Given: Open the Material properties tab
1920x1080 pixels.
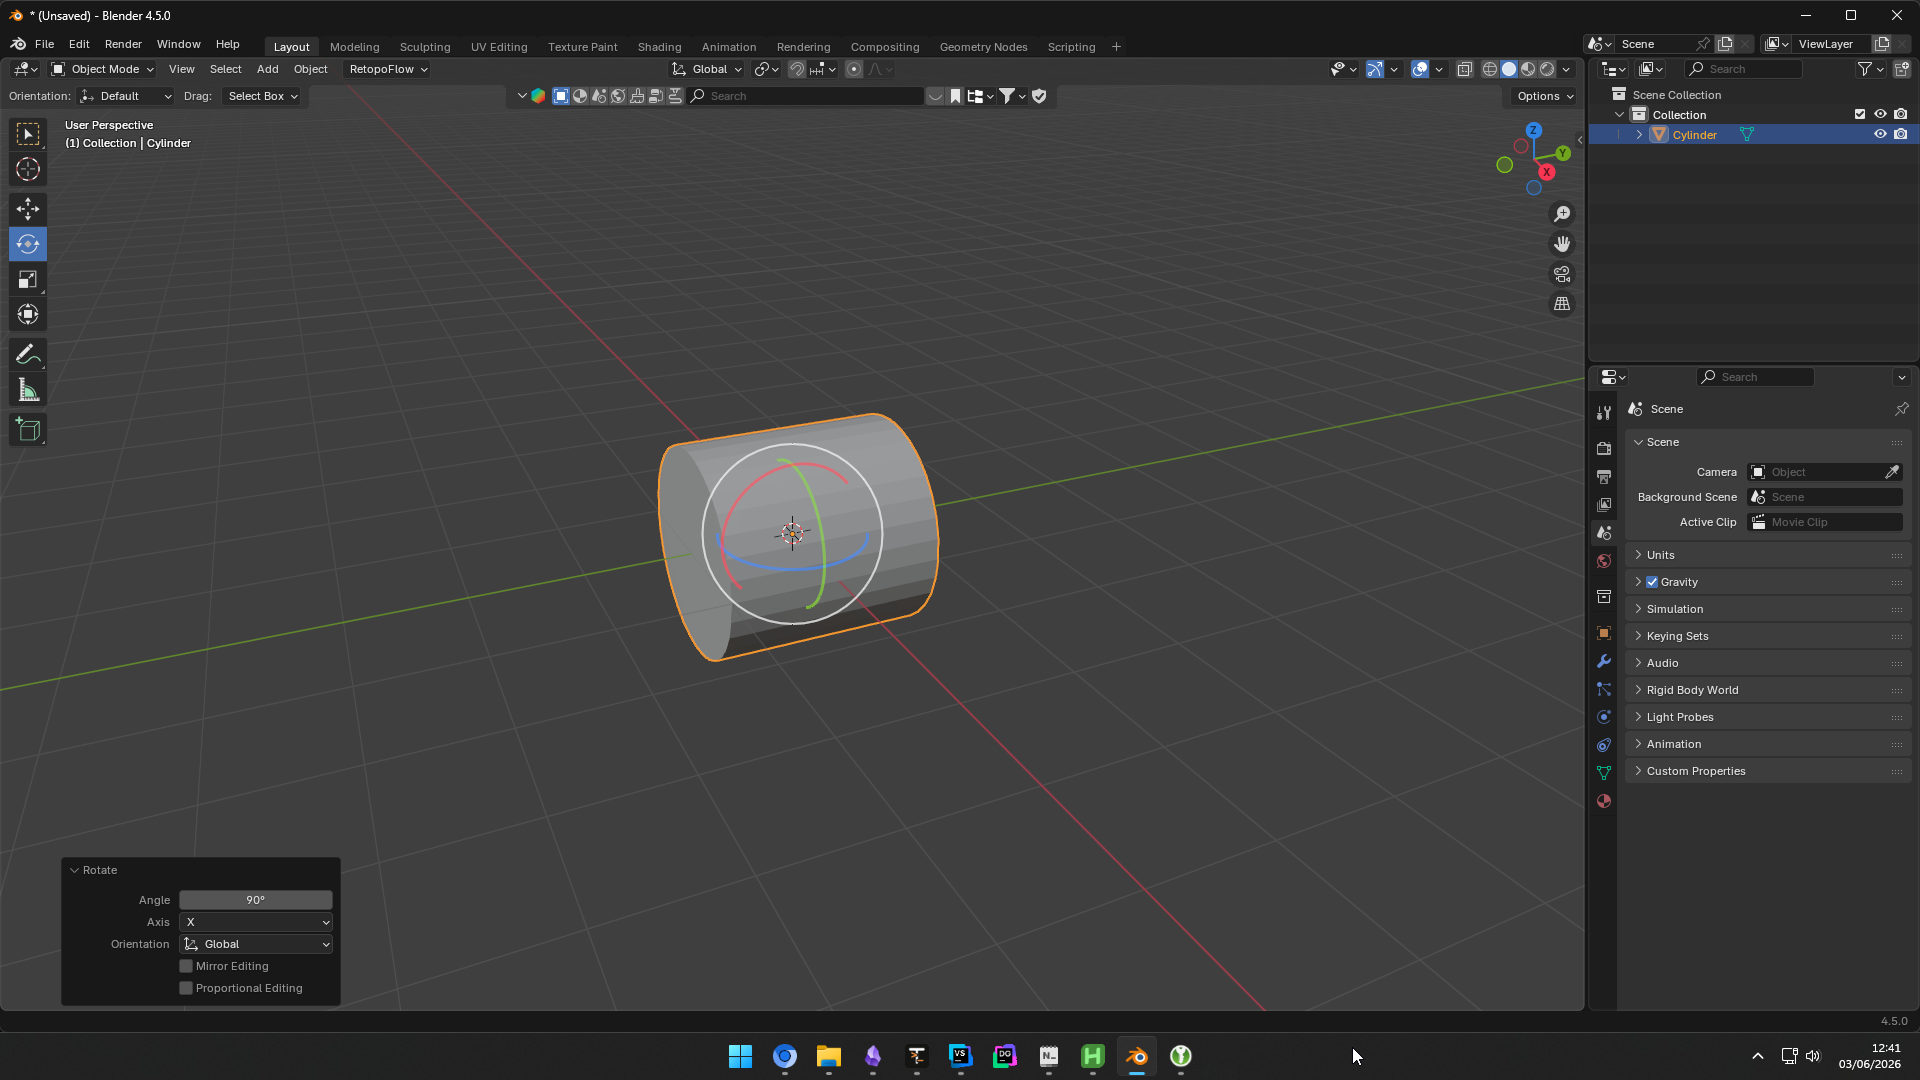Looking at the screenshot, I should [1604, 801].
